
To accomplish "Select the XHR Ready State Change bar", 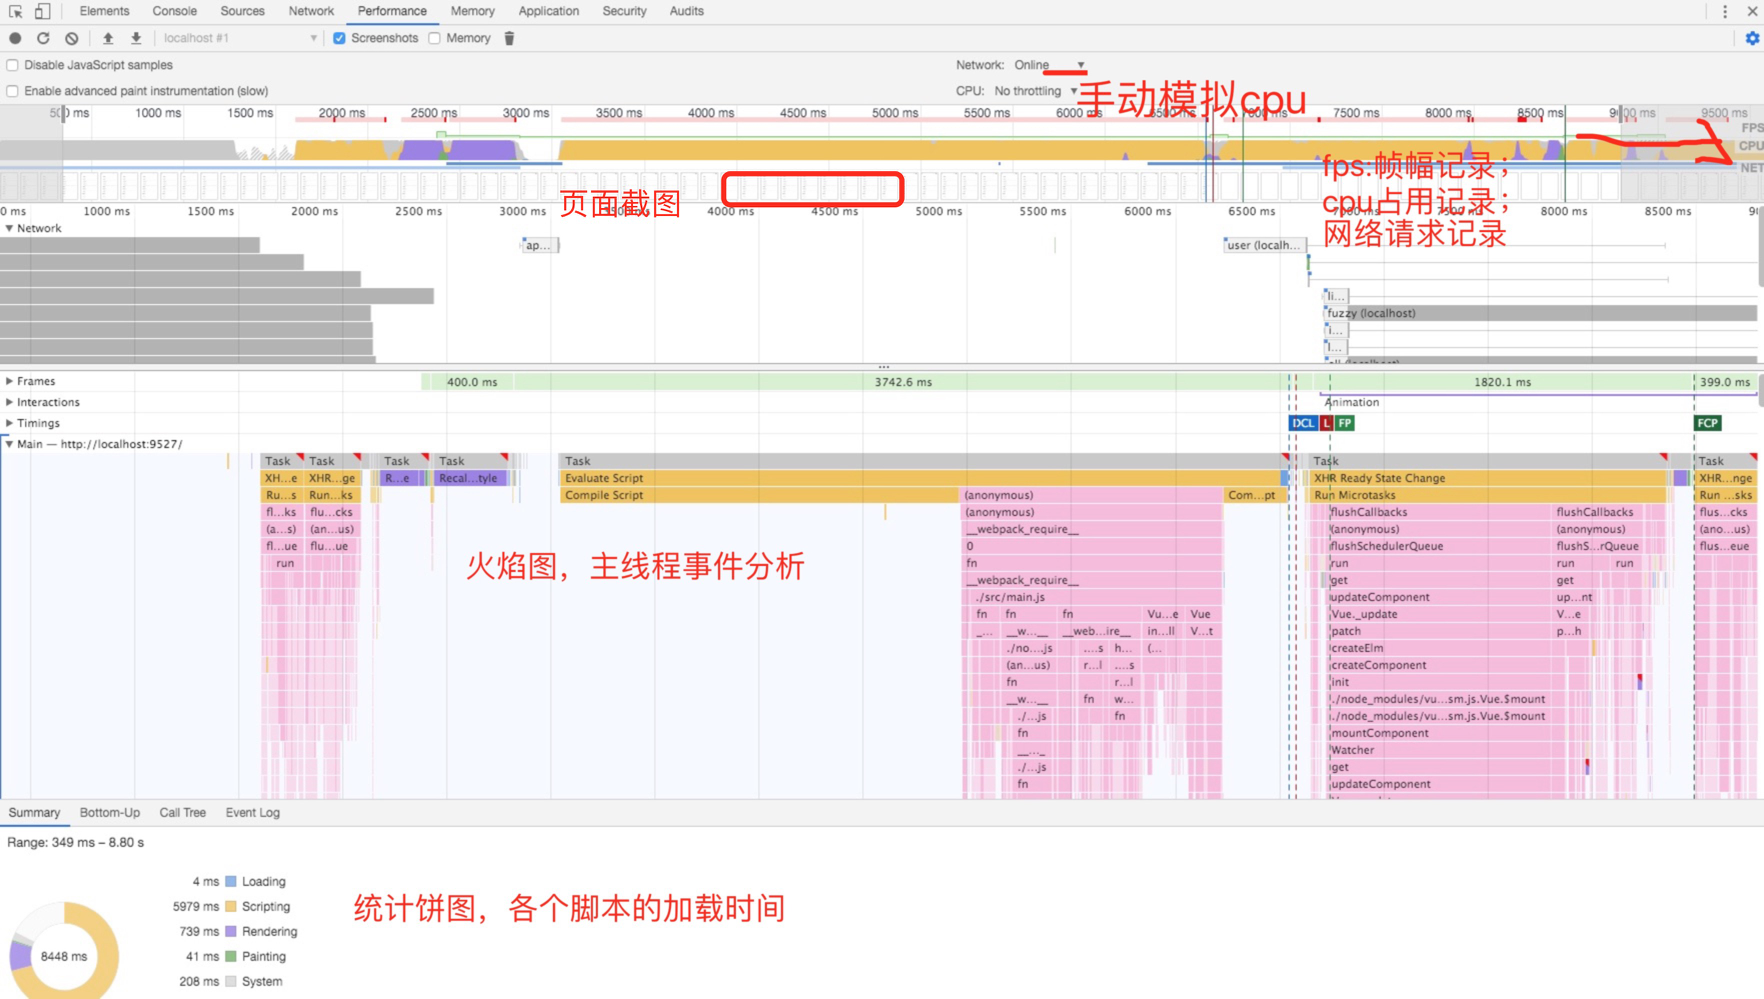I will click(1489, 478).
